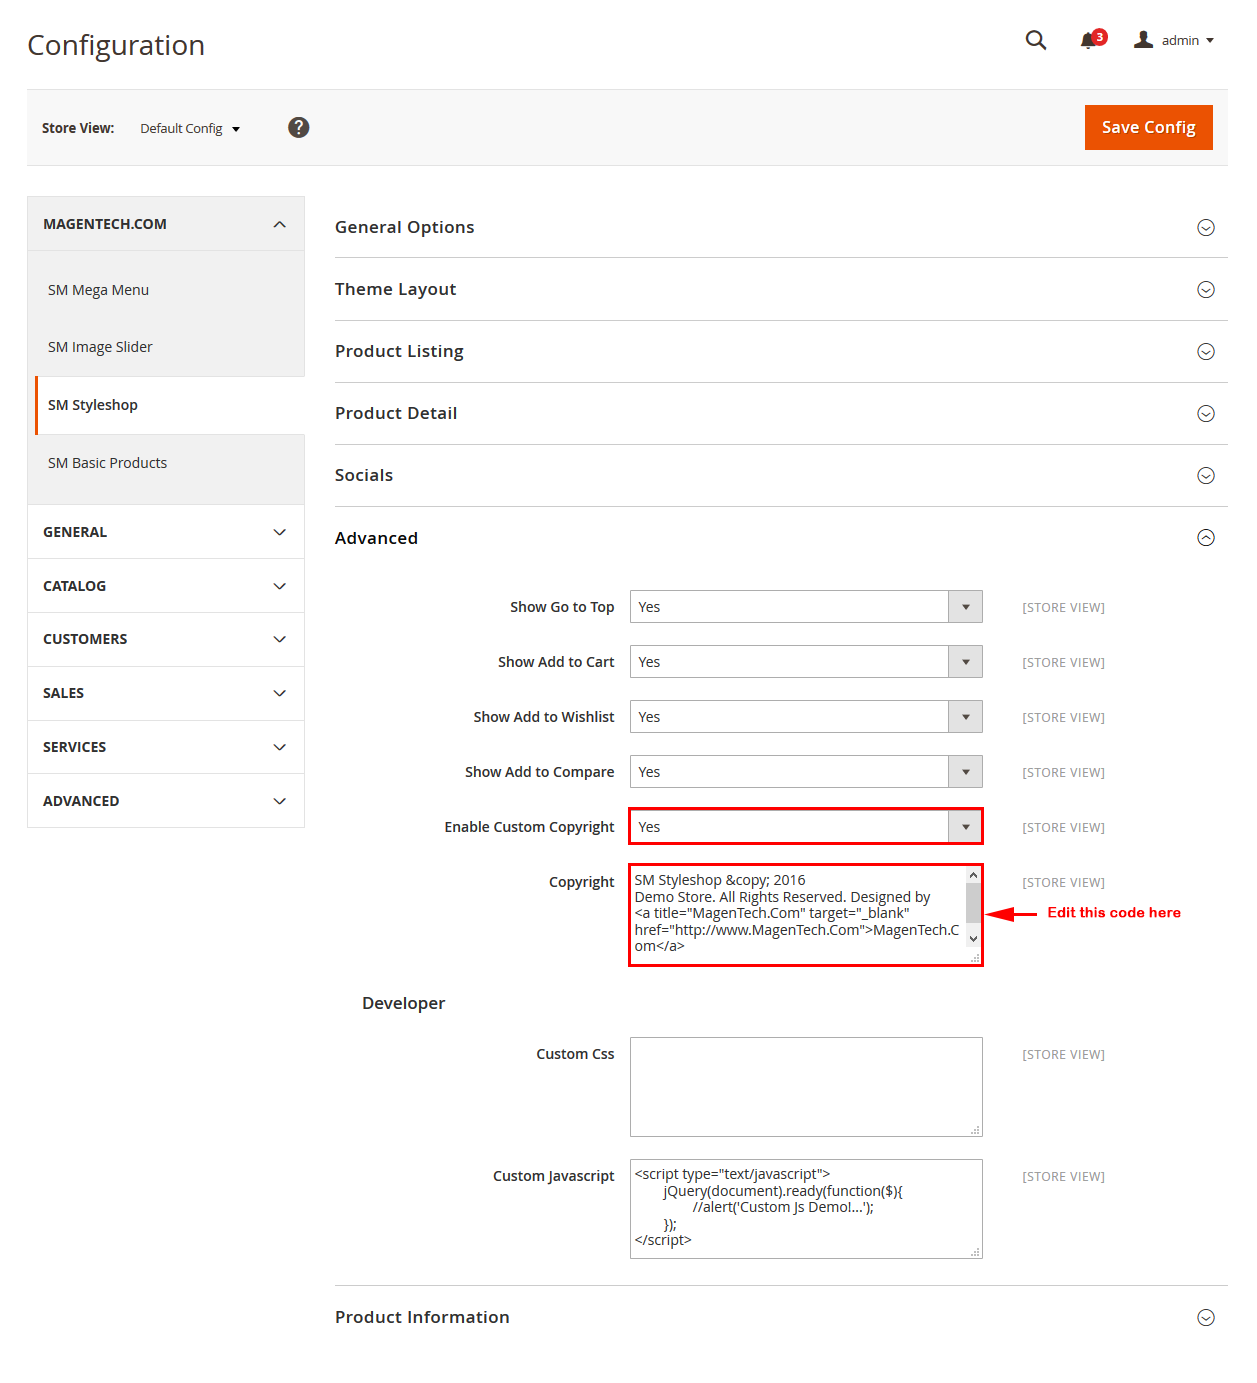1257x1383 pixels.
Task: Expand the Product Listing section arrow
Action: point(1205,352)
